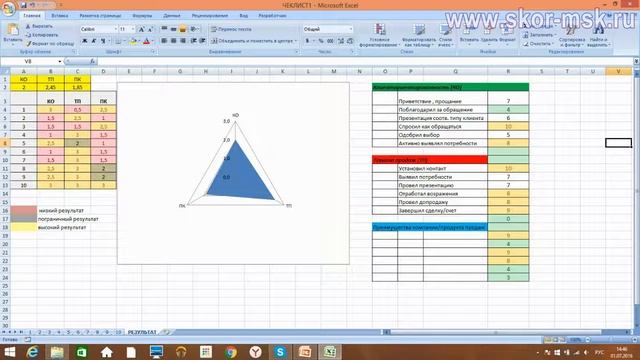Image resolution: width=640 pixels, height=360 pixels.
Task: Click the Name Box showing V8
Action: point(31,61)
